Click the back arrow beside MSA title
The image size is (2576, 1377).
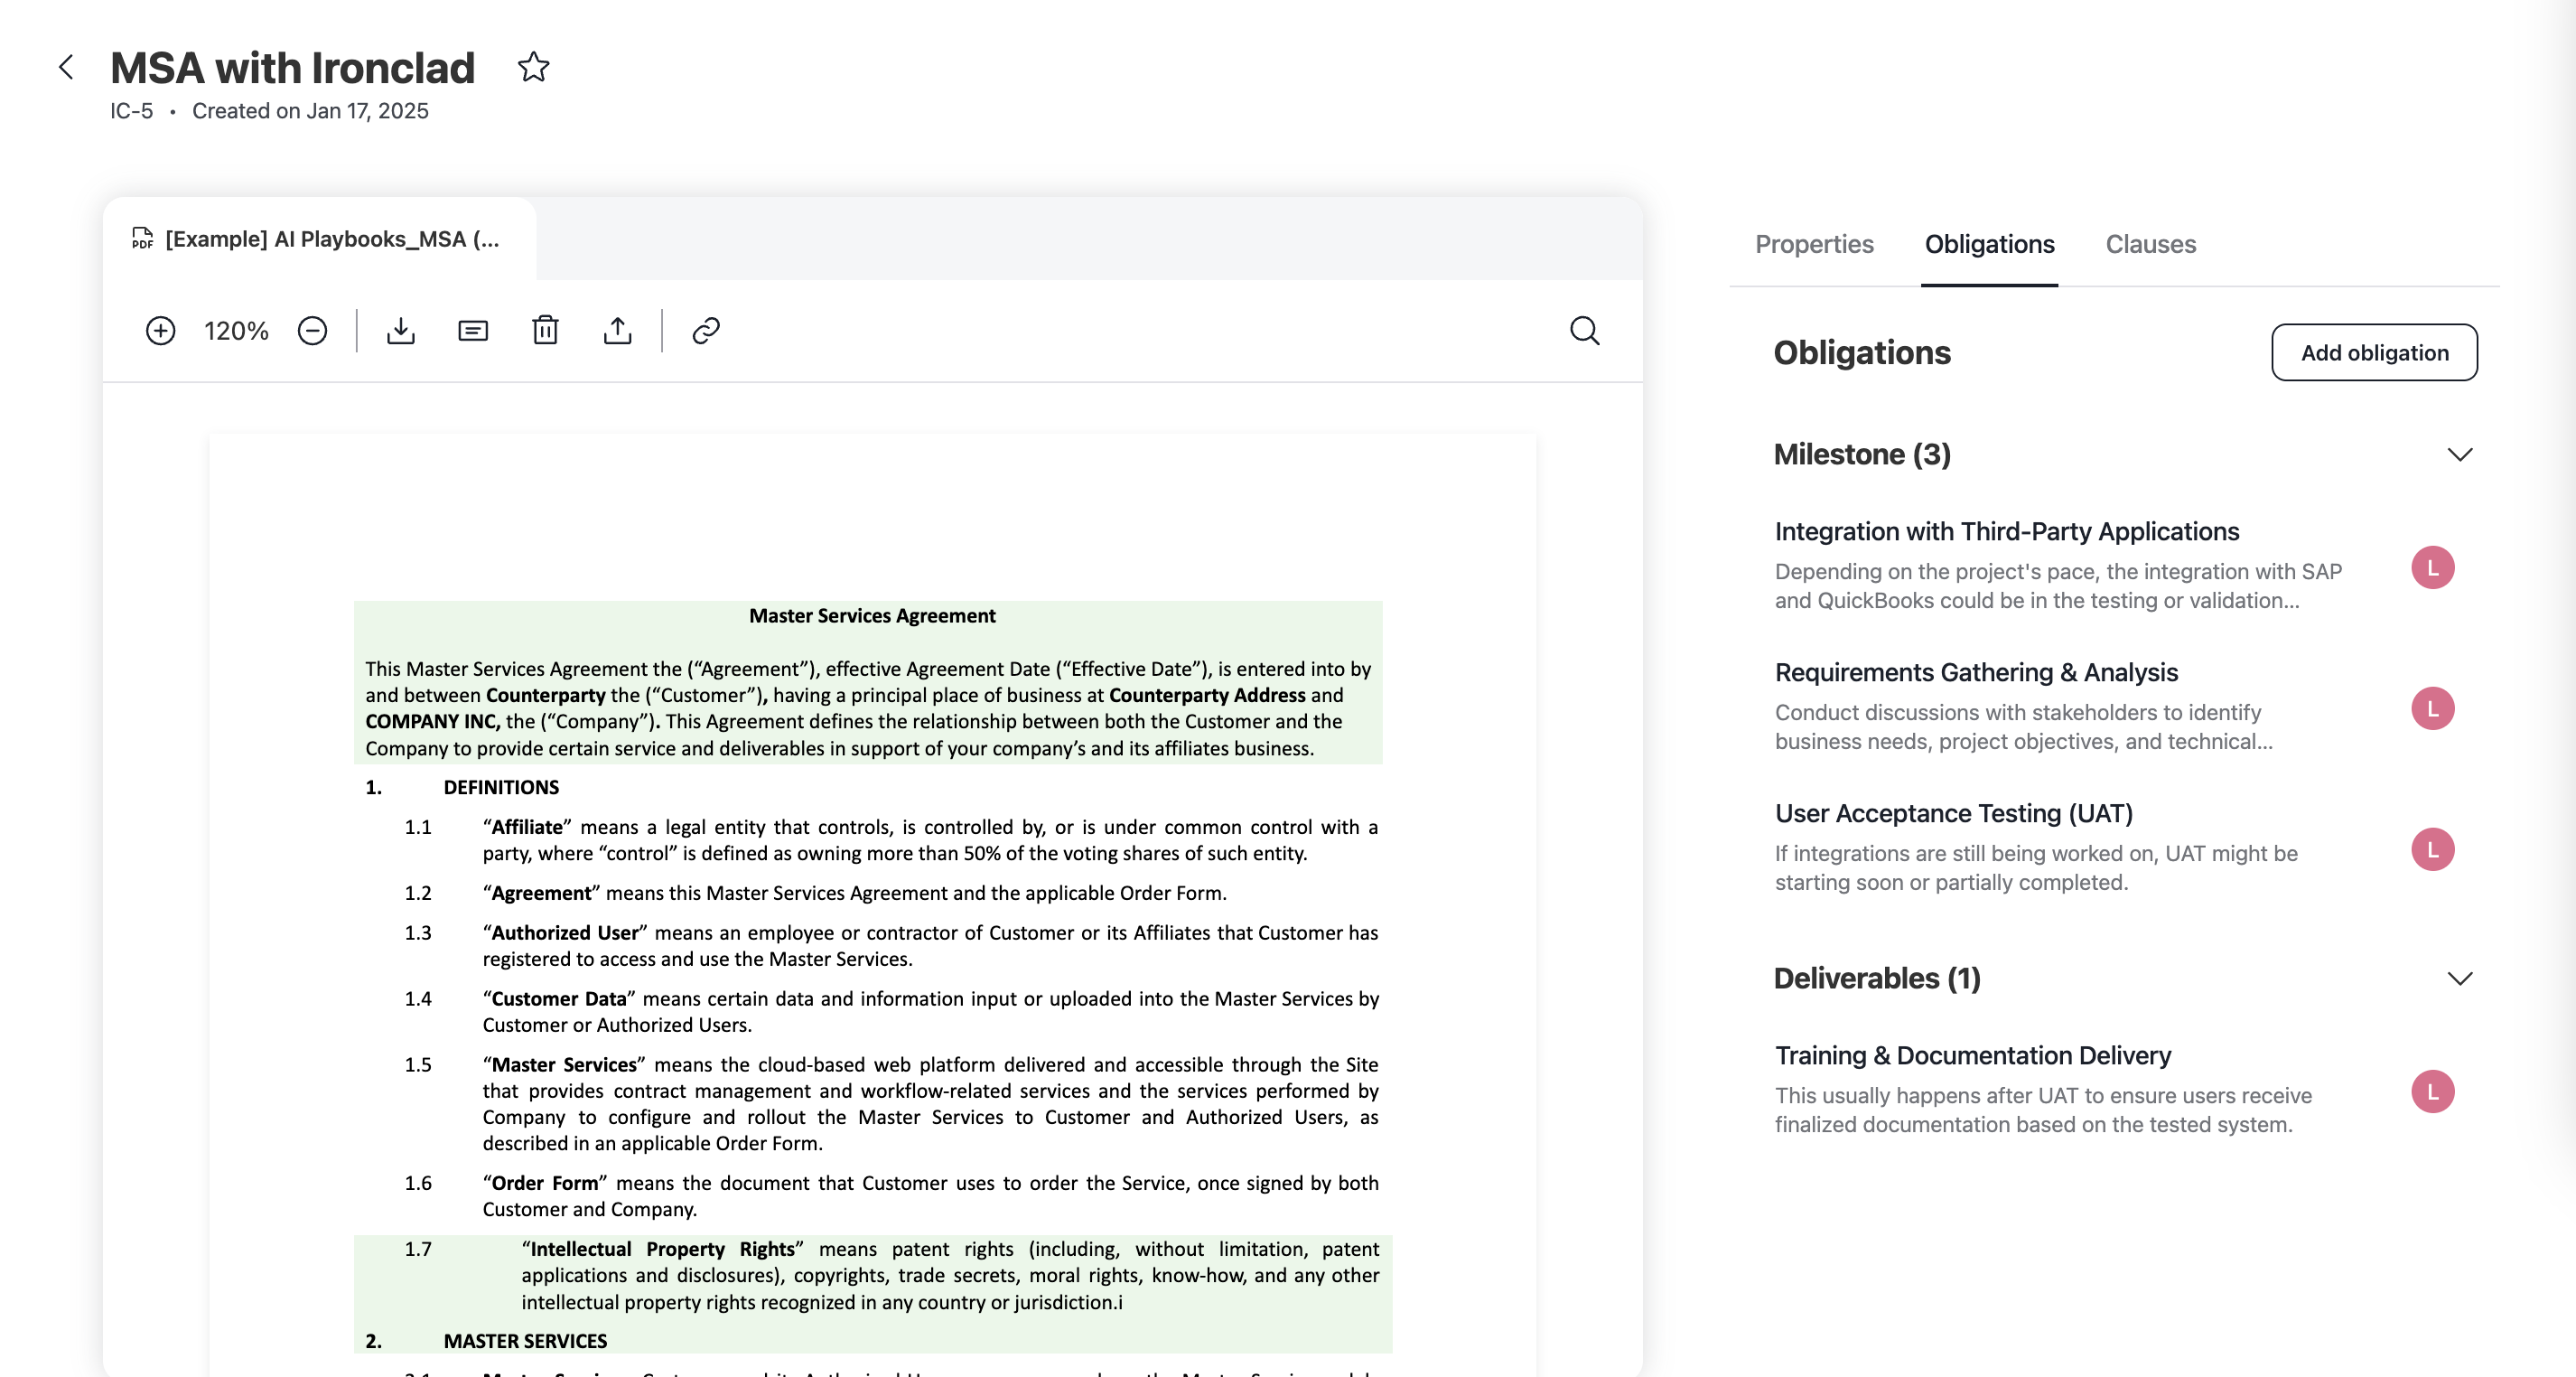click(x=66, y=67)
